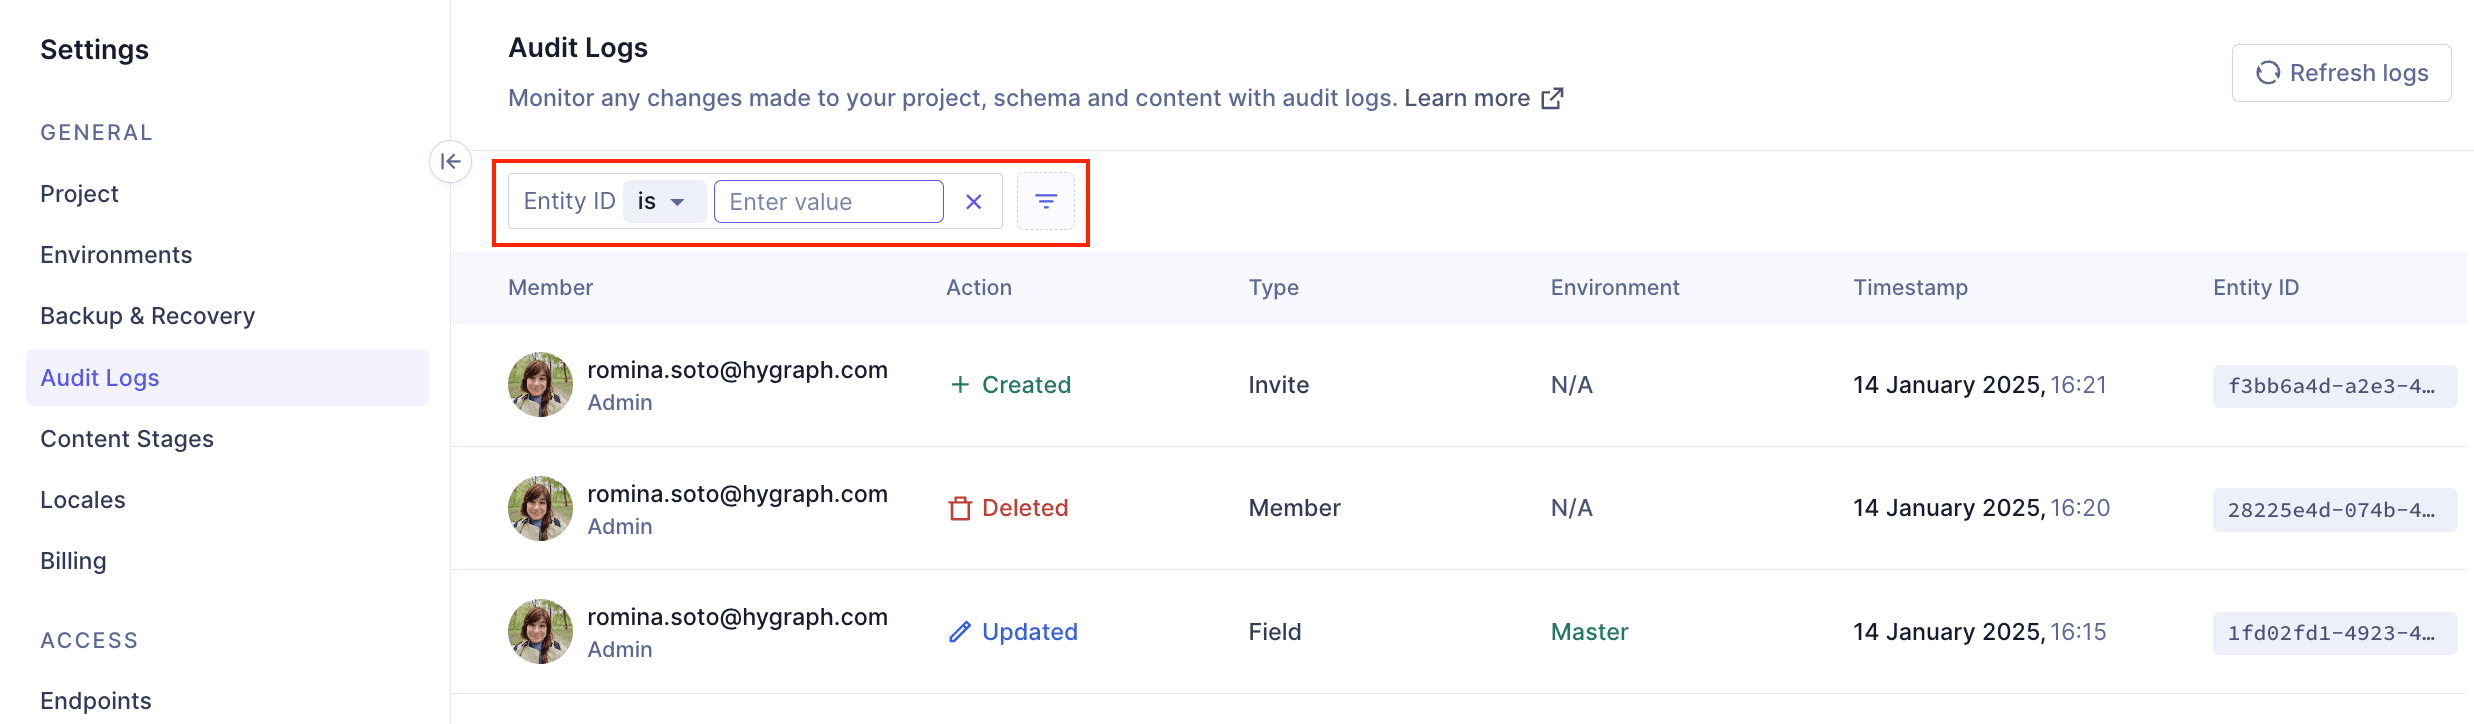The image size is (2474, 724).
Task: Click entity ID chip f3bb6a4d-a2e3
Action: coord(2333,386)
